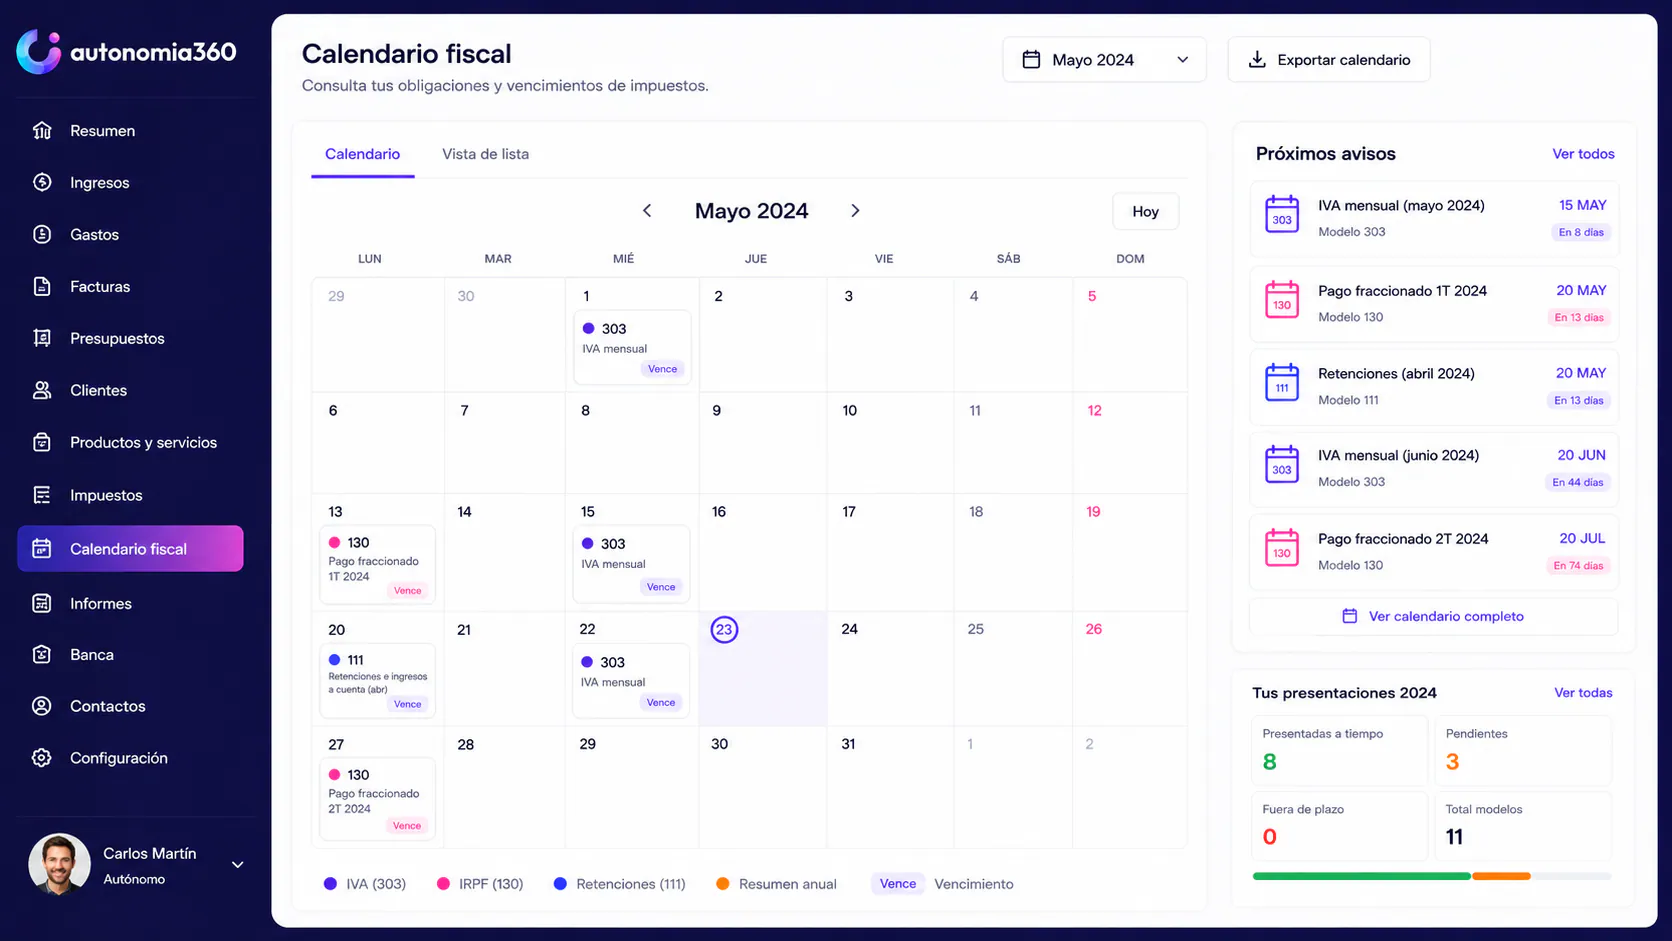This screenshot has height=941, width=1672.
Task: Click the Productos y servicios icon
Action: [x=42, y=442]
